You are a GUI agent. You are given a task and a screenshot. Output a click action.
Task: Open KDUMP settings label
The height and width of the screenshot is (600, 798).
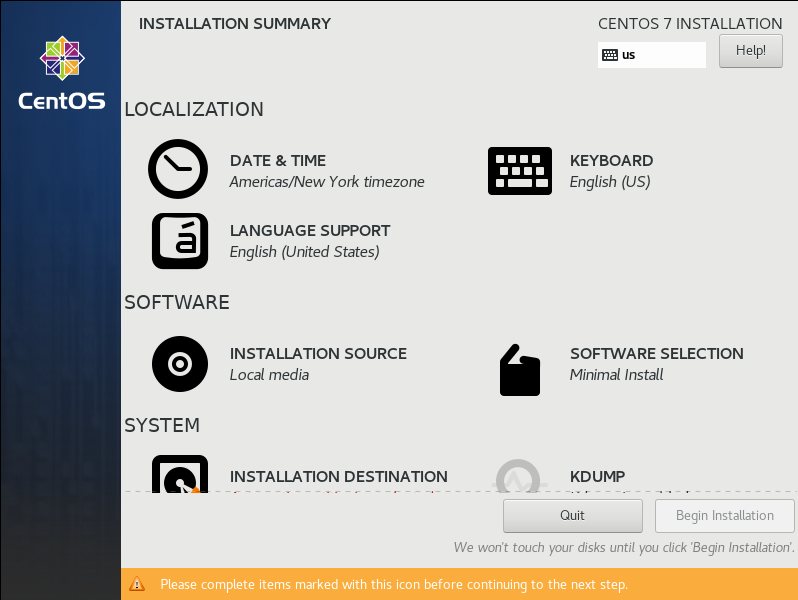point(597,476)
